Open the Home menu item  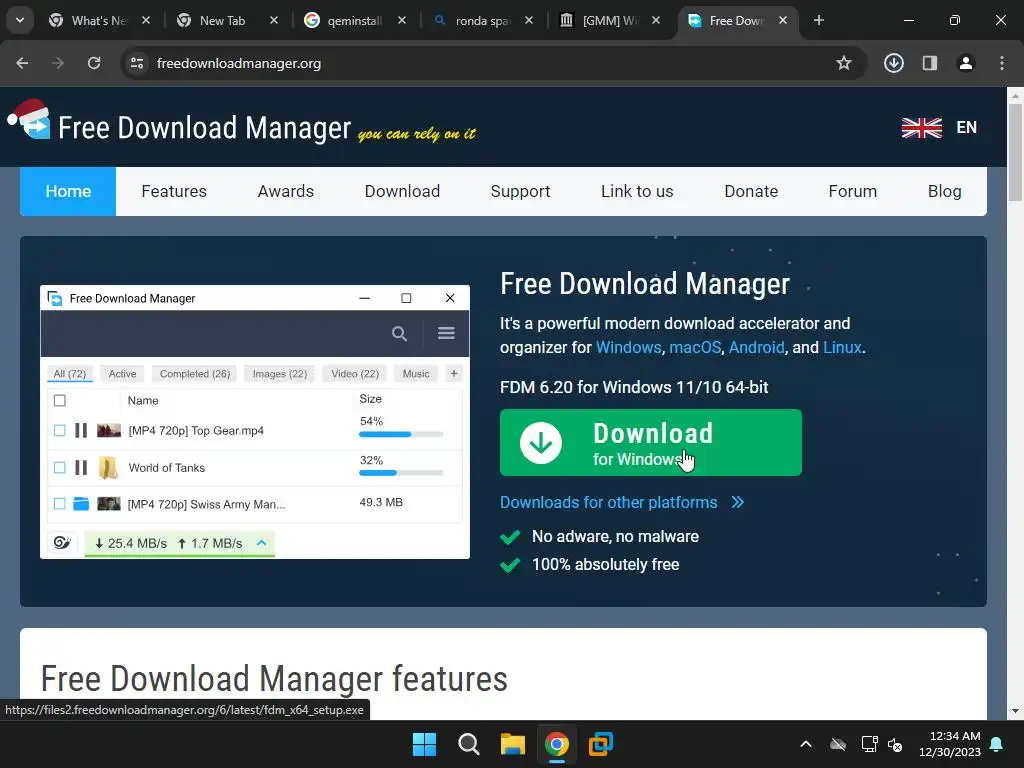[x=68, y=191]
